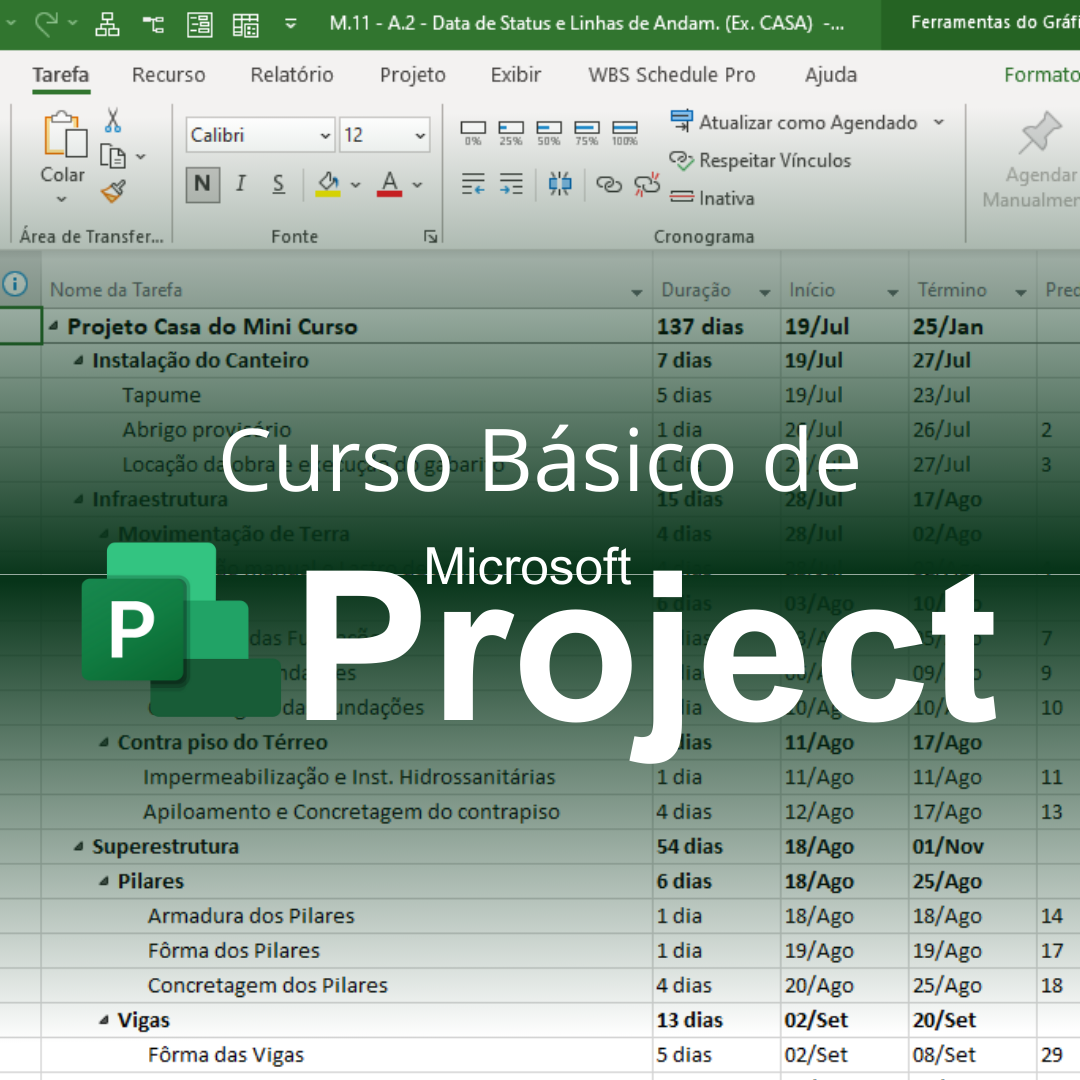The image size is (1080, 1080).
Task: Click the Format Painter brush icon
Action: [114, 191]
